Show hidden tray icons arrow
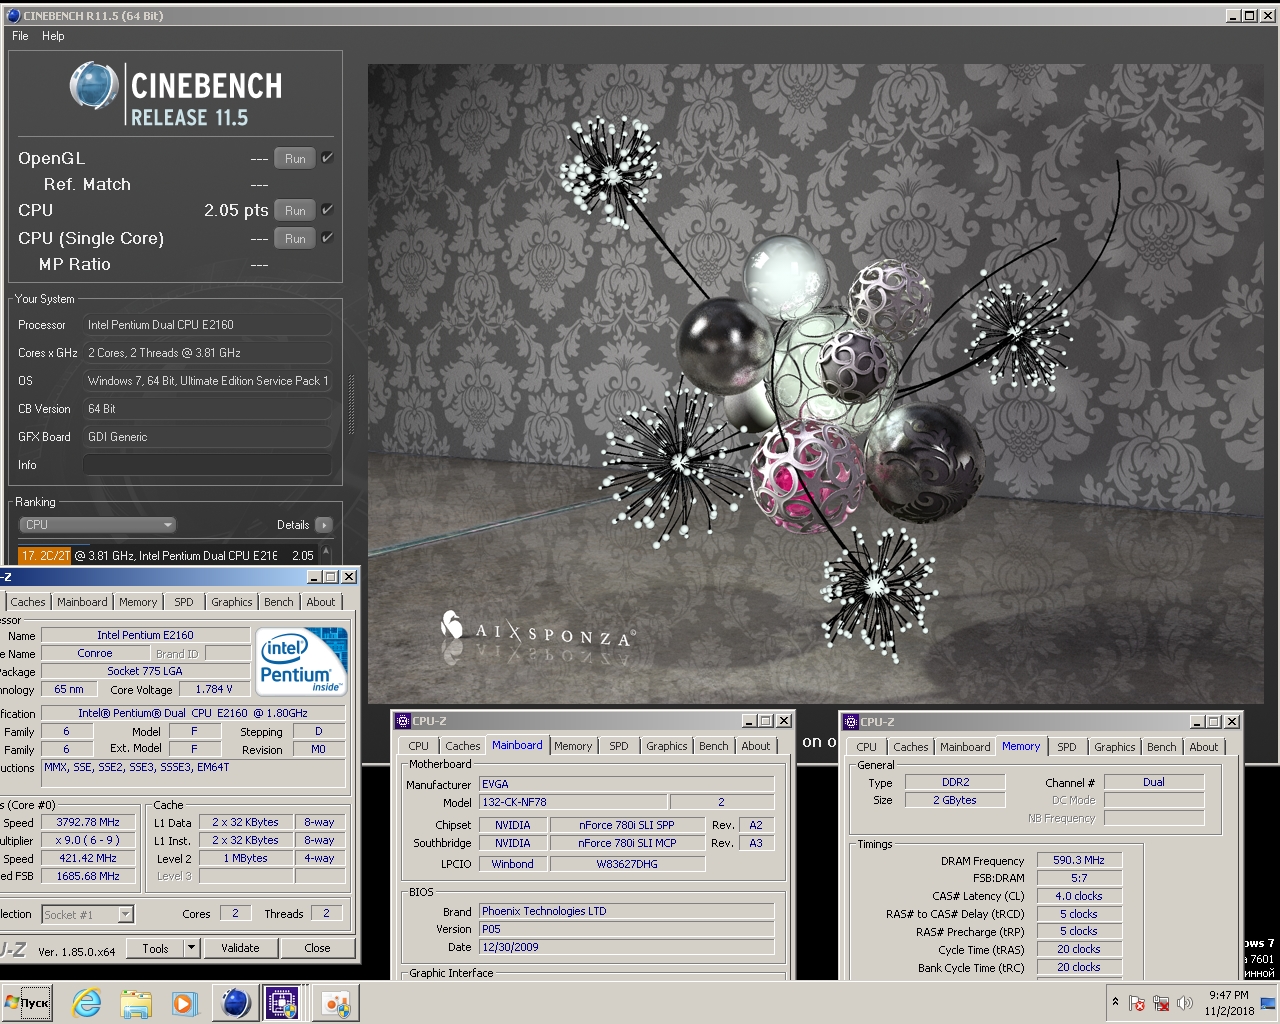The height and width of the screenshot is (1024, 1280). [x=1115, y=1002]
